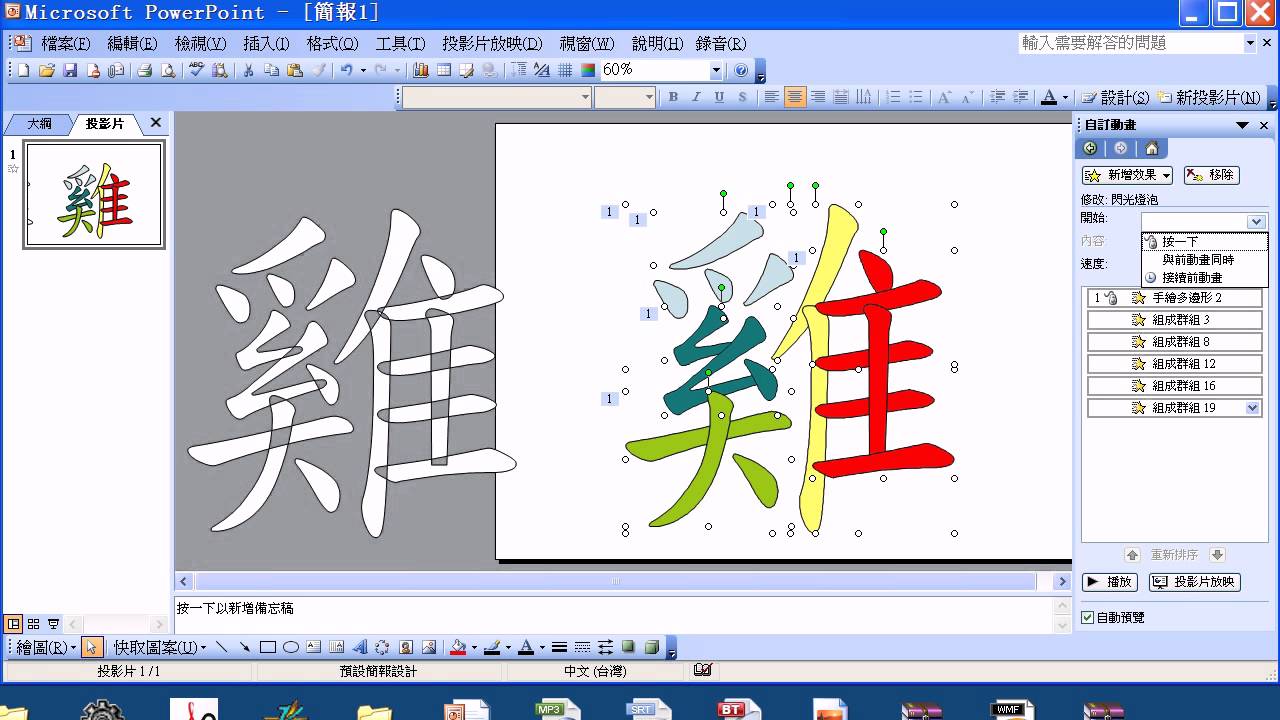
Task: Click the New blank presentation icon
Action: tap(23, 70)
